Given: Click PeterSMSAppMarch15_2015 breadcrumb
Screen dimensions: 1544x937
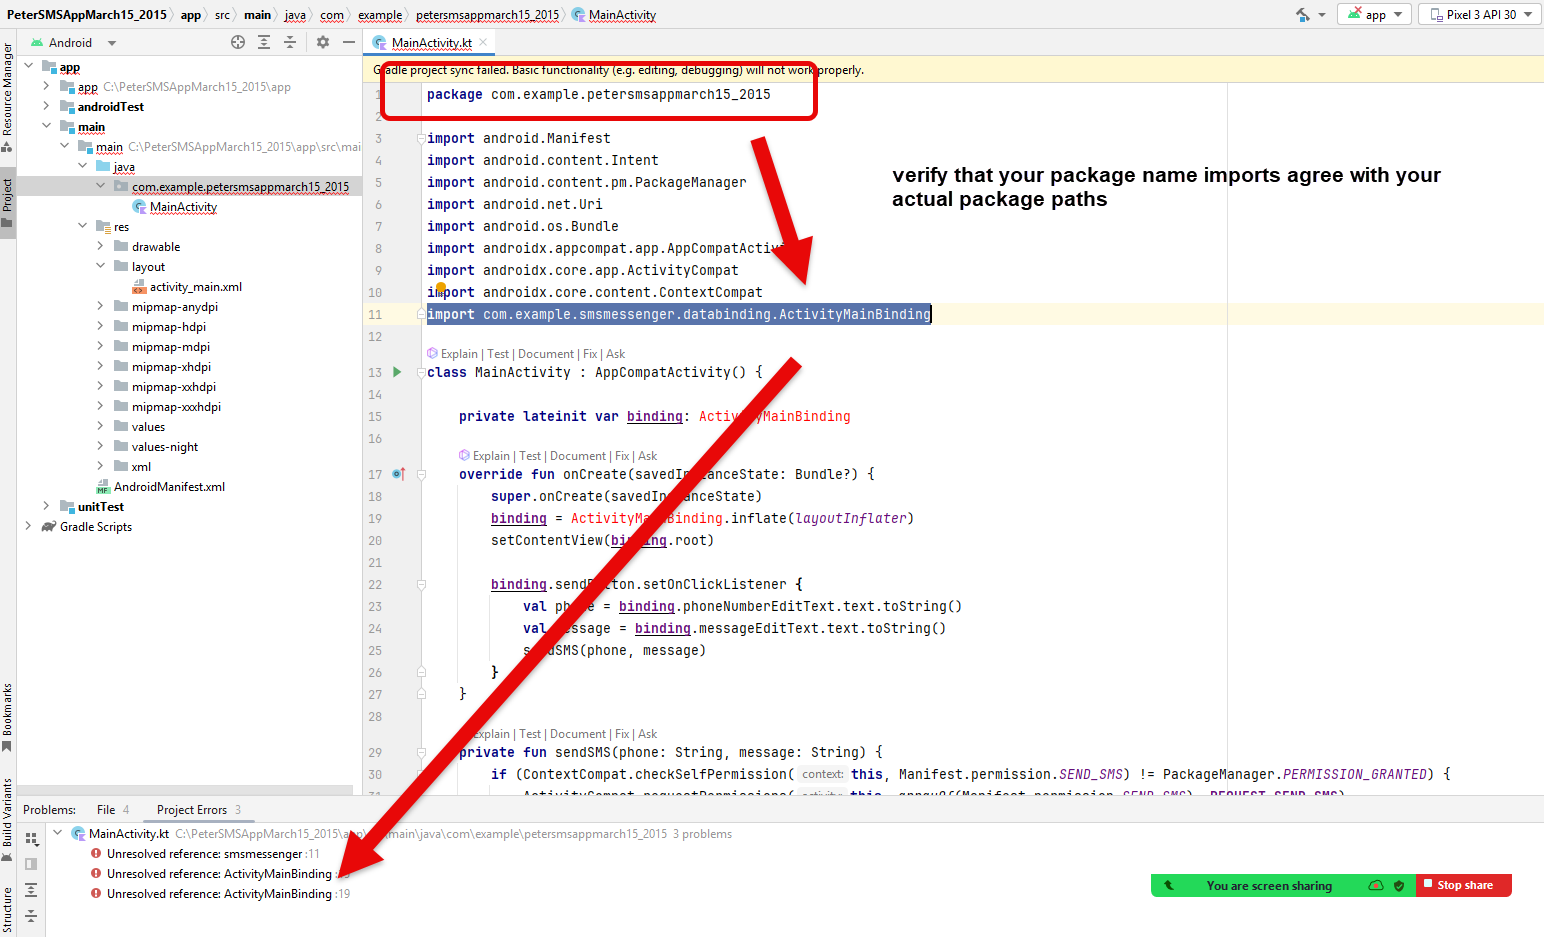Looking at the screenshot, I should pyautogui.click(x=87, y=15).
